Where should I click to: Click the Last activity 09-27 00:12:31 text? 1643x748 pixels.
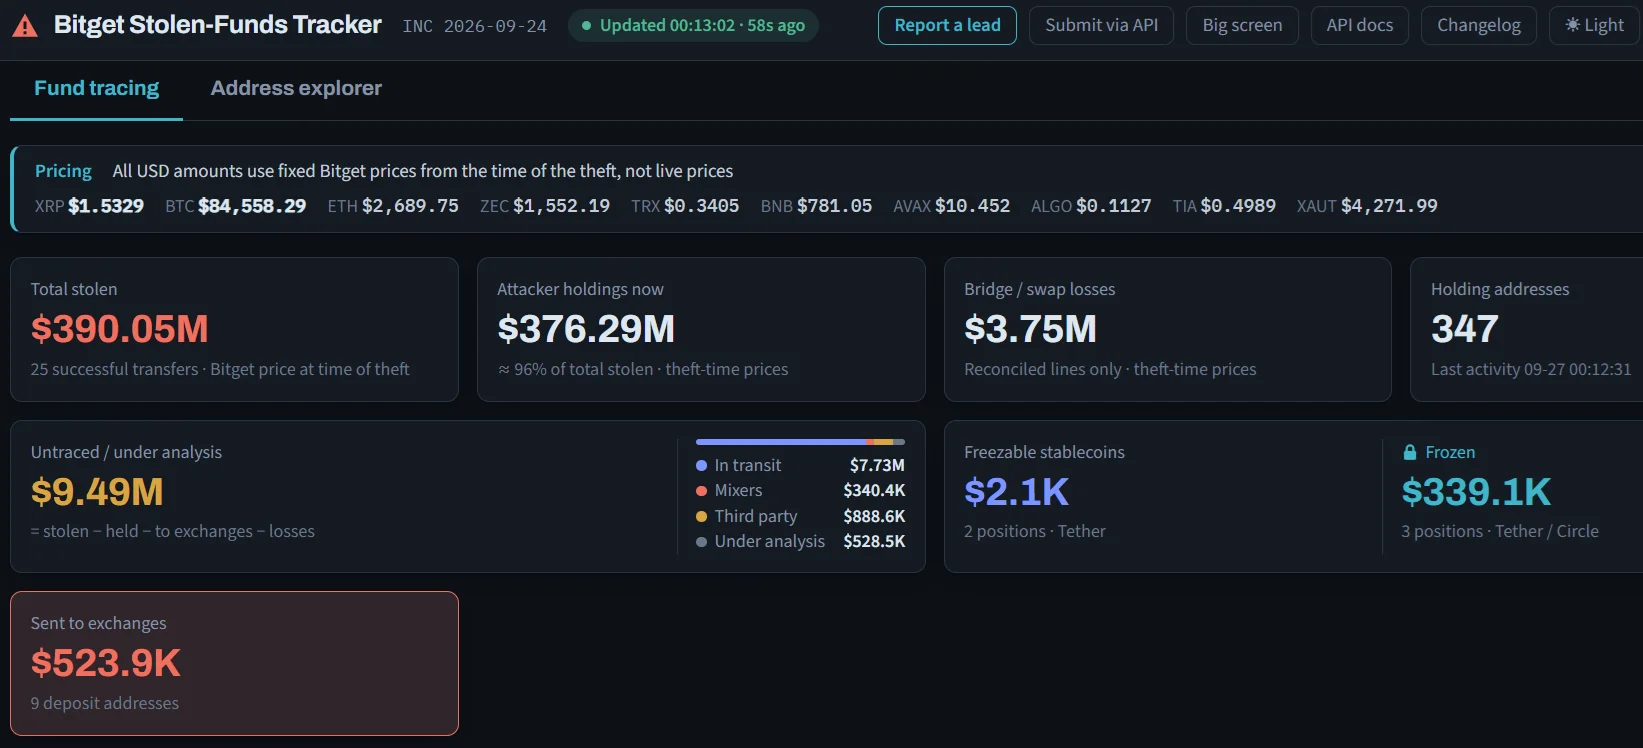coord(1531,369)
